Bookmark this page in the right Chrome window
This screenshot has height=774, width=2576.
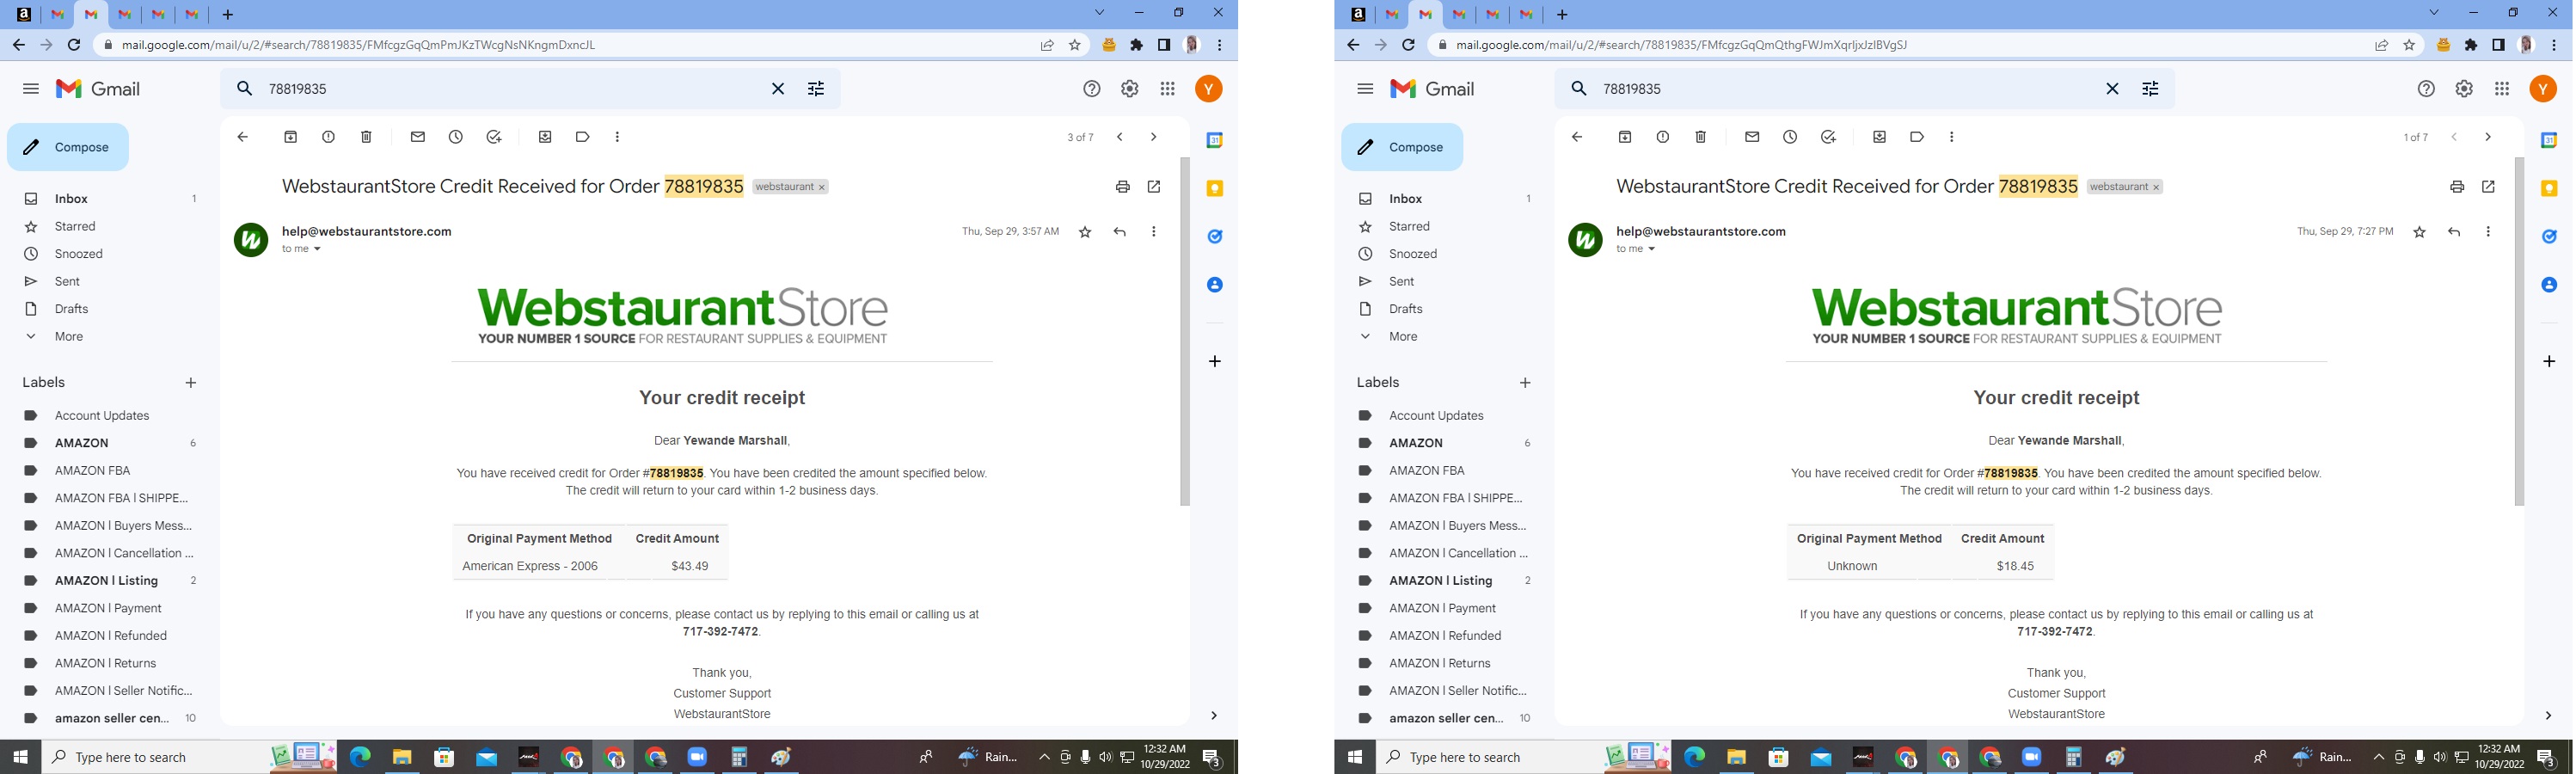[2409, 45]
